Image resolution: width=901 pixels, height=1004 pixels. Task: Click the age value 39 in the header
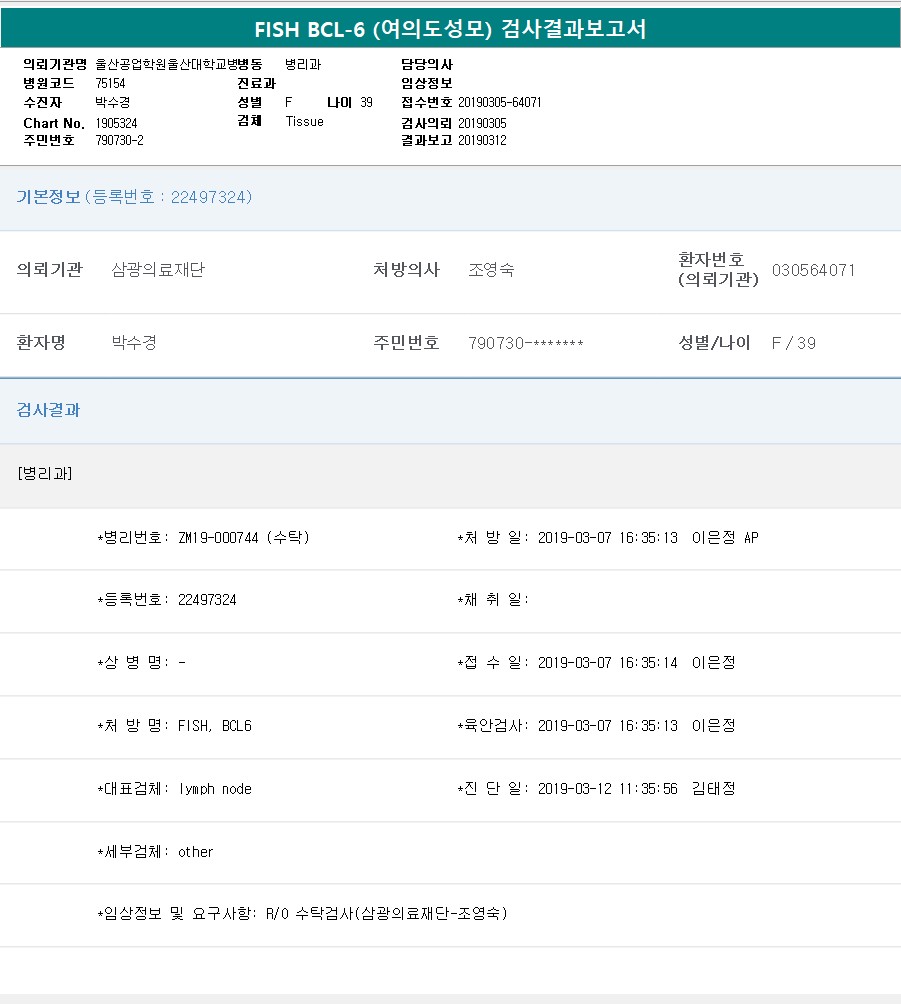click(x=366, y=102)
